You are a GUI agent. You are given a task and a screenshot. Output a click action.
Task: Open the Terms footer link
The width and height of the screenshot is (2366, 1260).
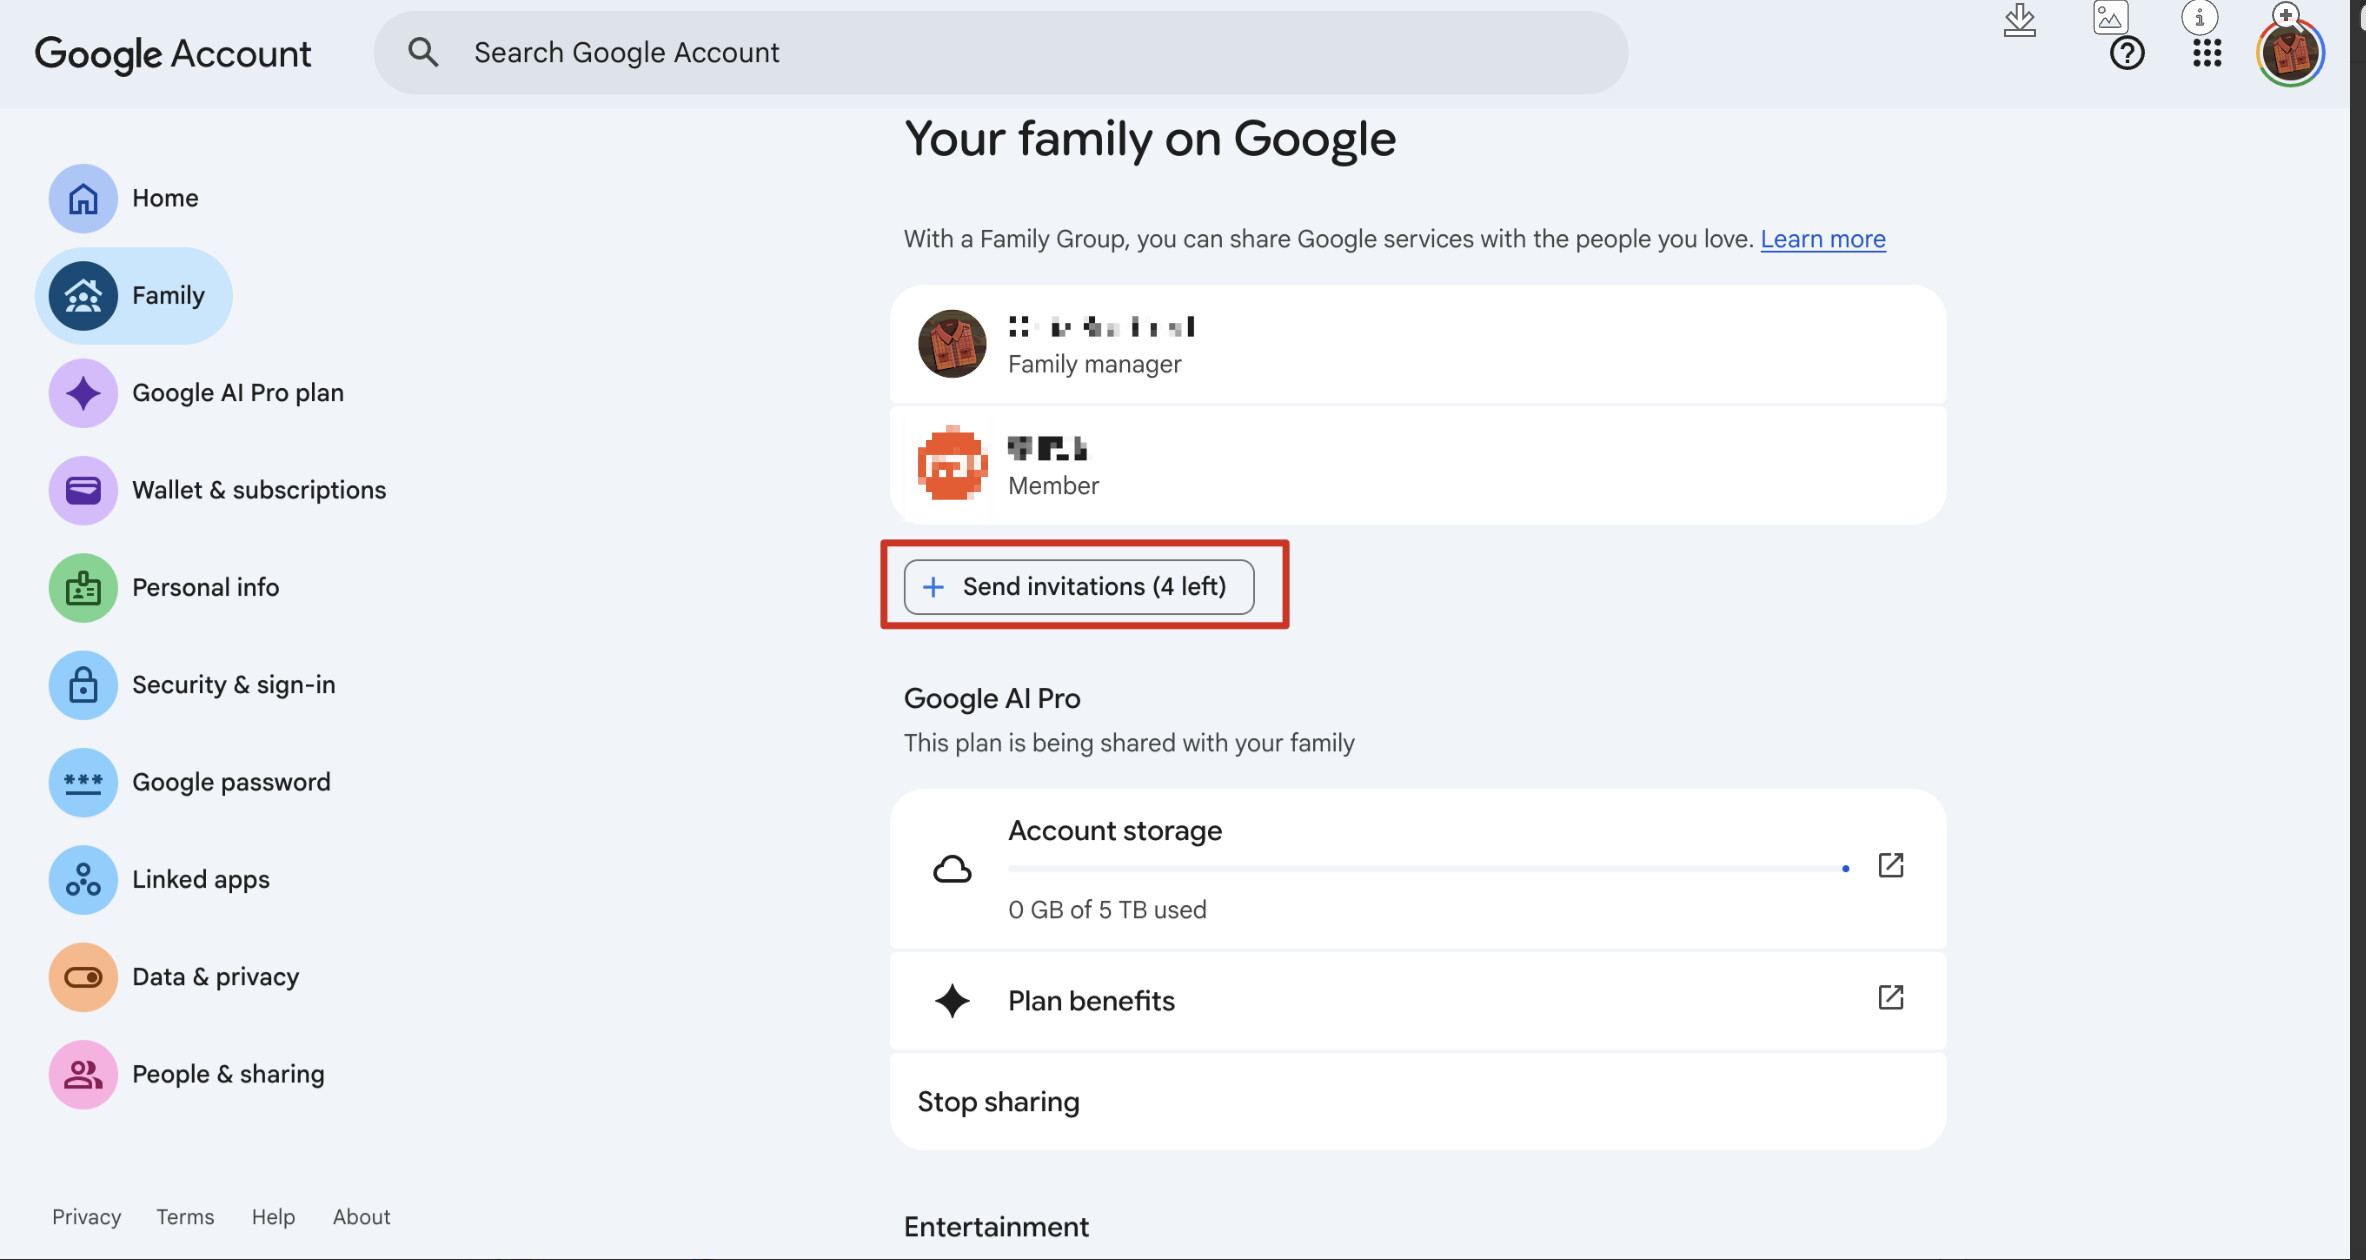[185, 1217]
